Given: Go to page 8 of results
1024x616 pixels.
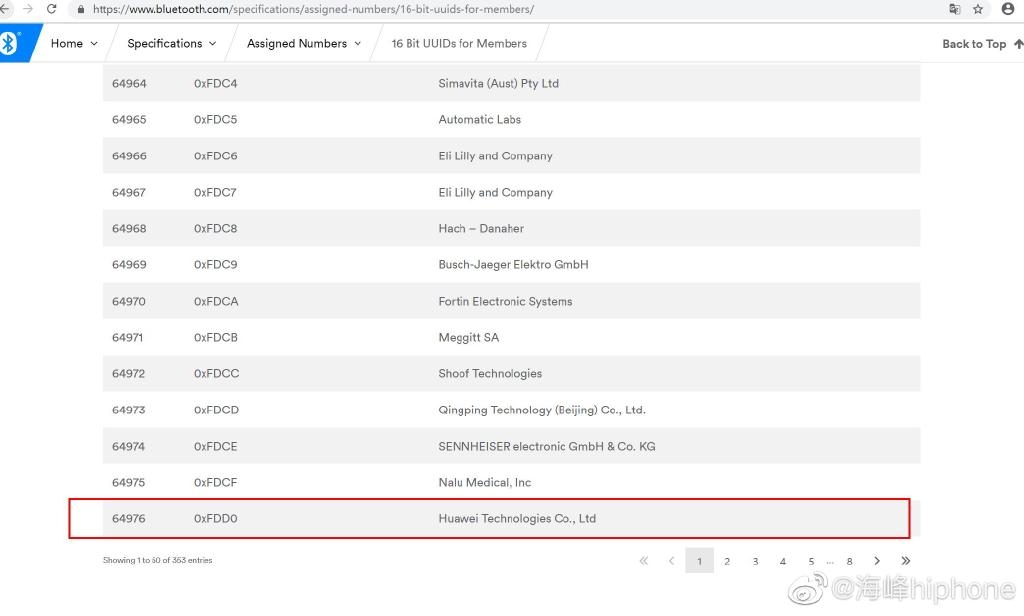Looking at the screenshot, I should pos(849,561).
